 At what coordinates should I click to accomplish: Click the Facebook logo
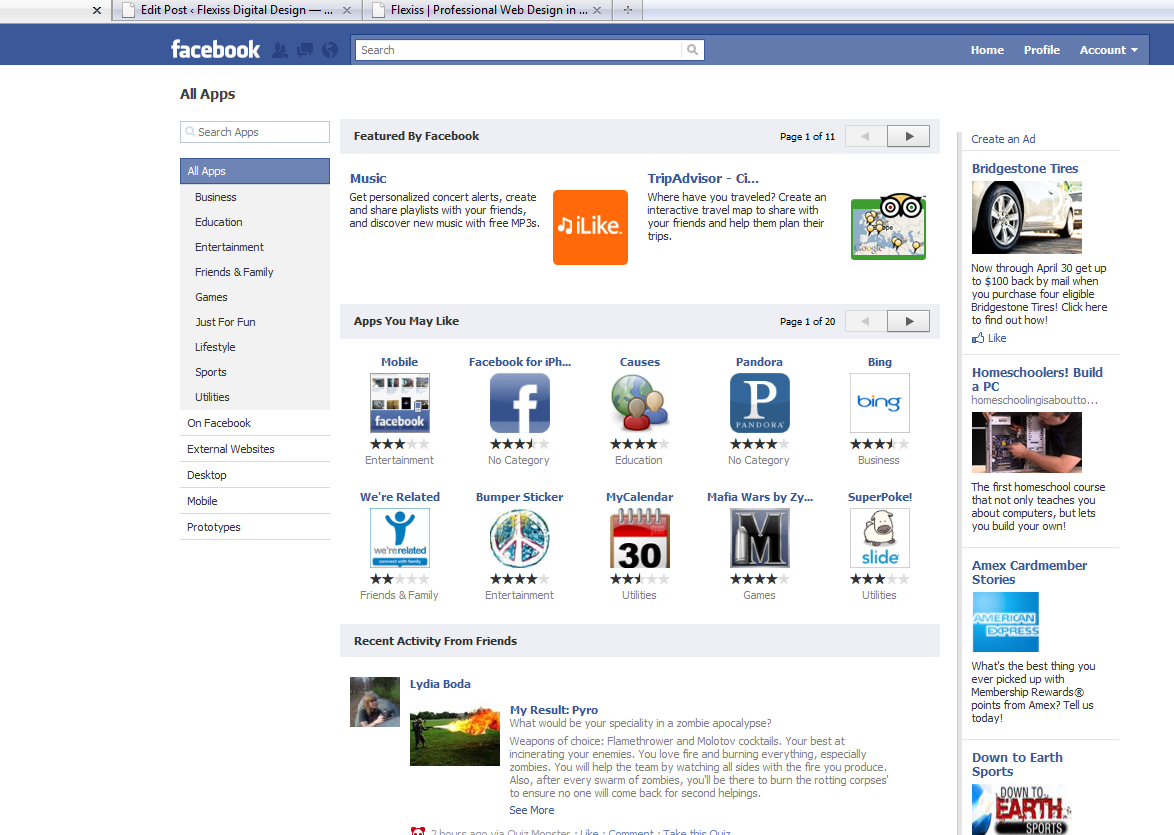pyautogui.click(x=215, y=49)
